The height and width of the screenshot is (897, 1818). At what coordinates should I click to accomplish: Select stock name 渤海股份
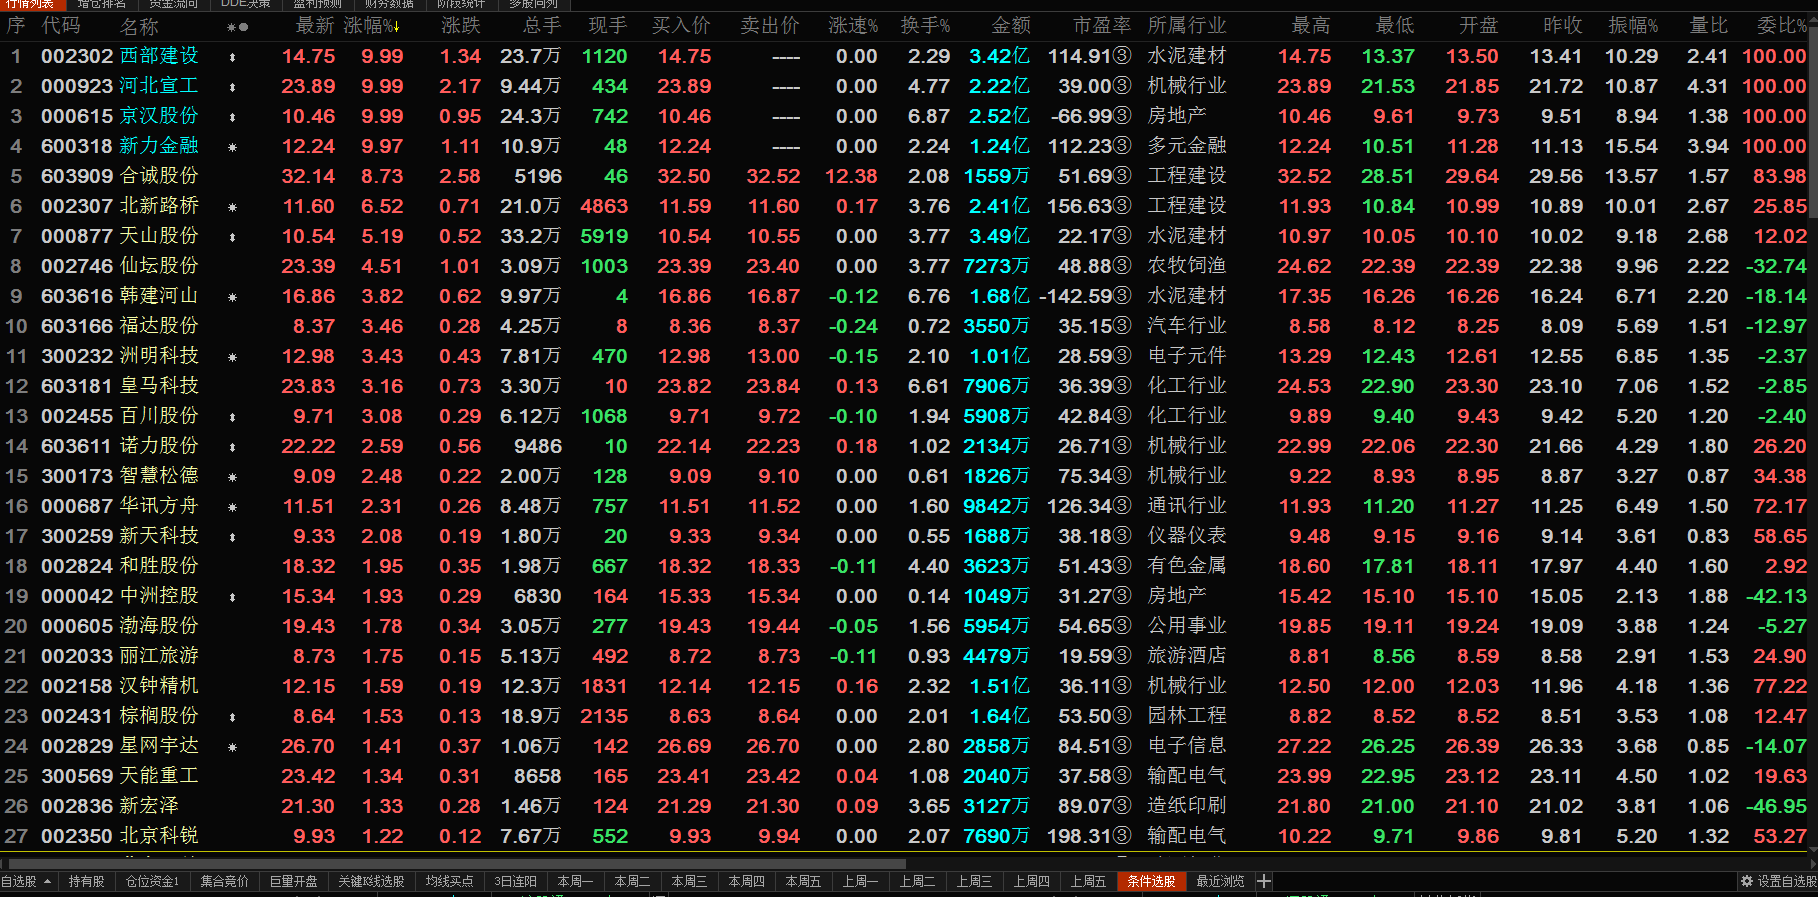[x=159, y=626]
